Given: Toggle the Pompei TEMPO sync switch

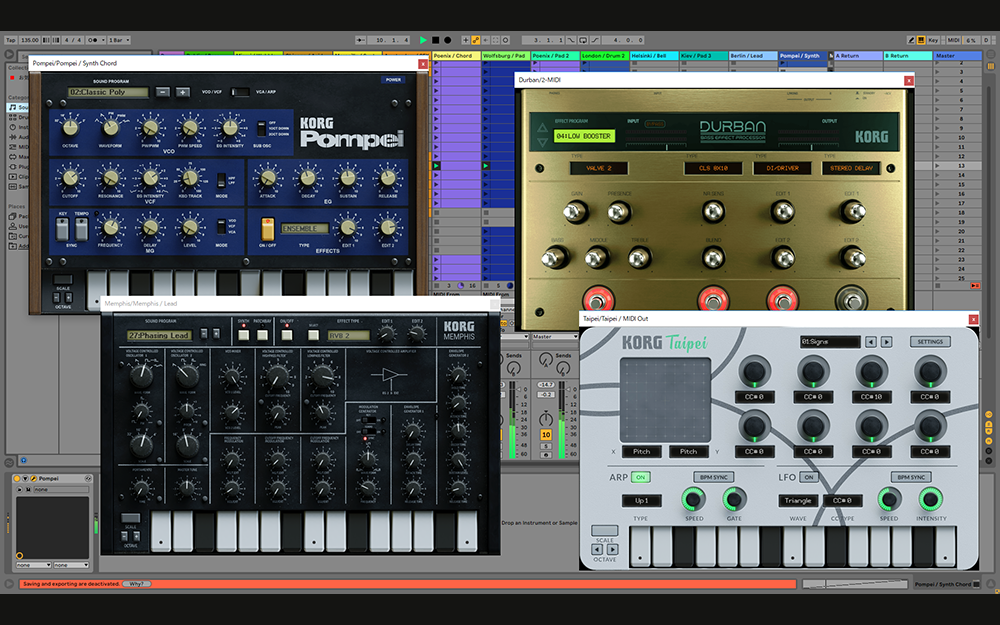Looking at the screenshot, I should coord(82,229).
